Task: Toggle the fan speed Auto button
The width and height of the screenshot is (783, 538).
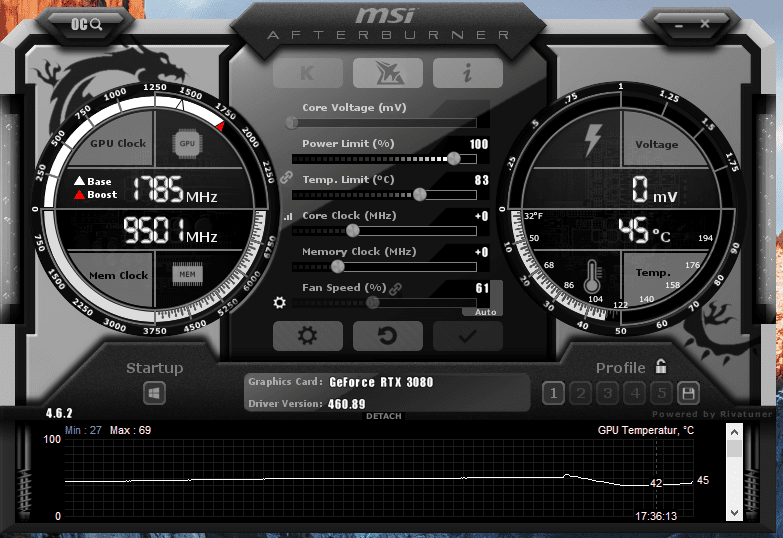Action: click(485, 312)
